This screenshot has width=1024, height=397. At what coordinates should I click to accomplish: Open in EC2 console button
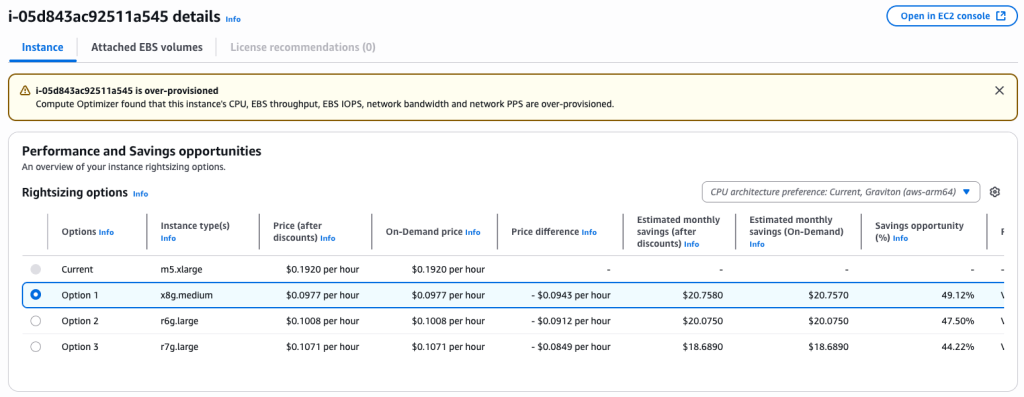(952, 16)
